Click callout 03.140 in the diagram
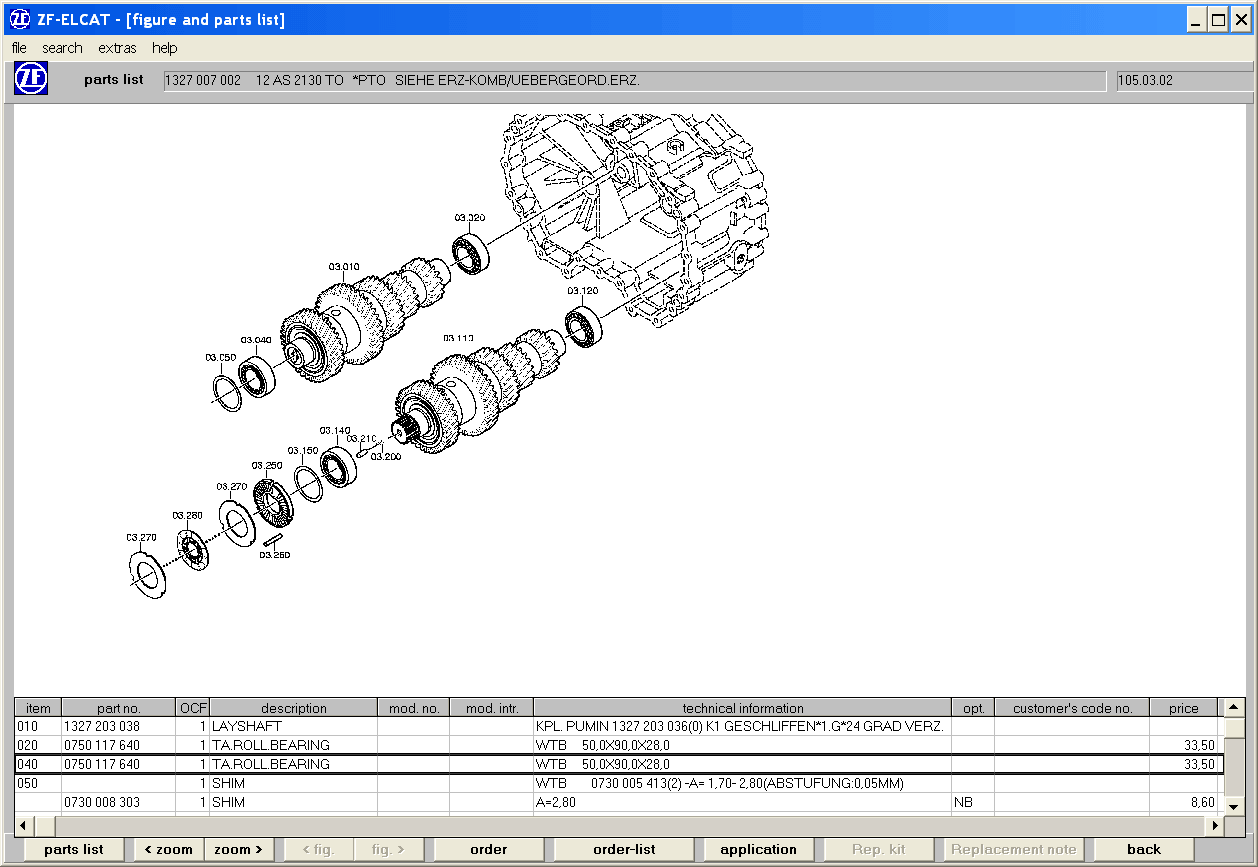Screen dimensions: 1258x867 (336, 430)
